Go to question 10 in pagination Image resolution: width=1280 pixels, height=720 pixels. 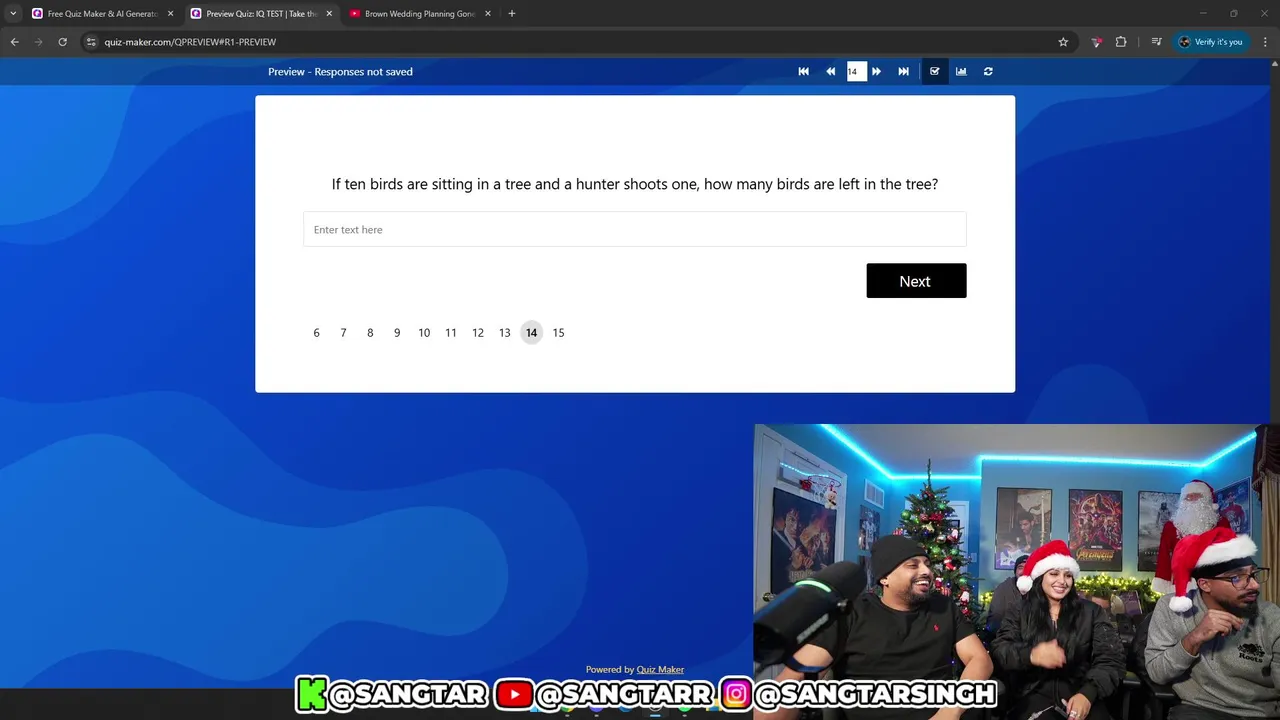[x=424, y=333]
